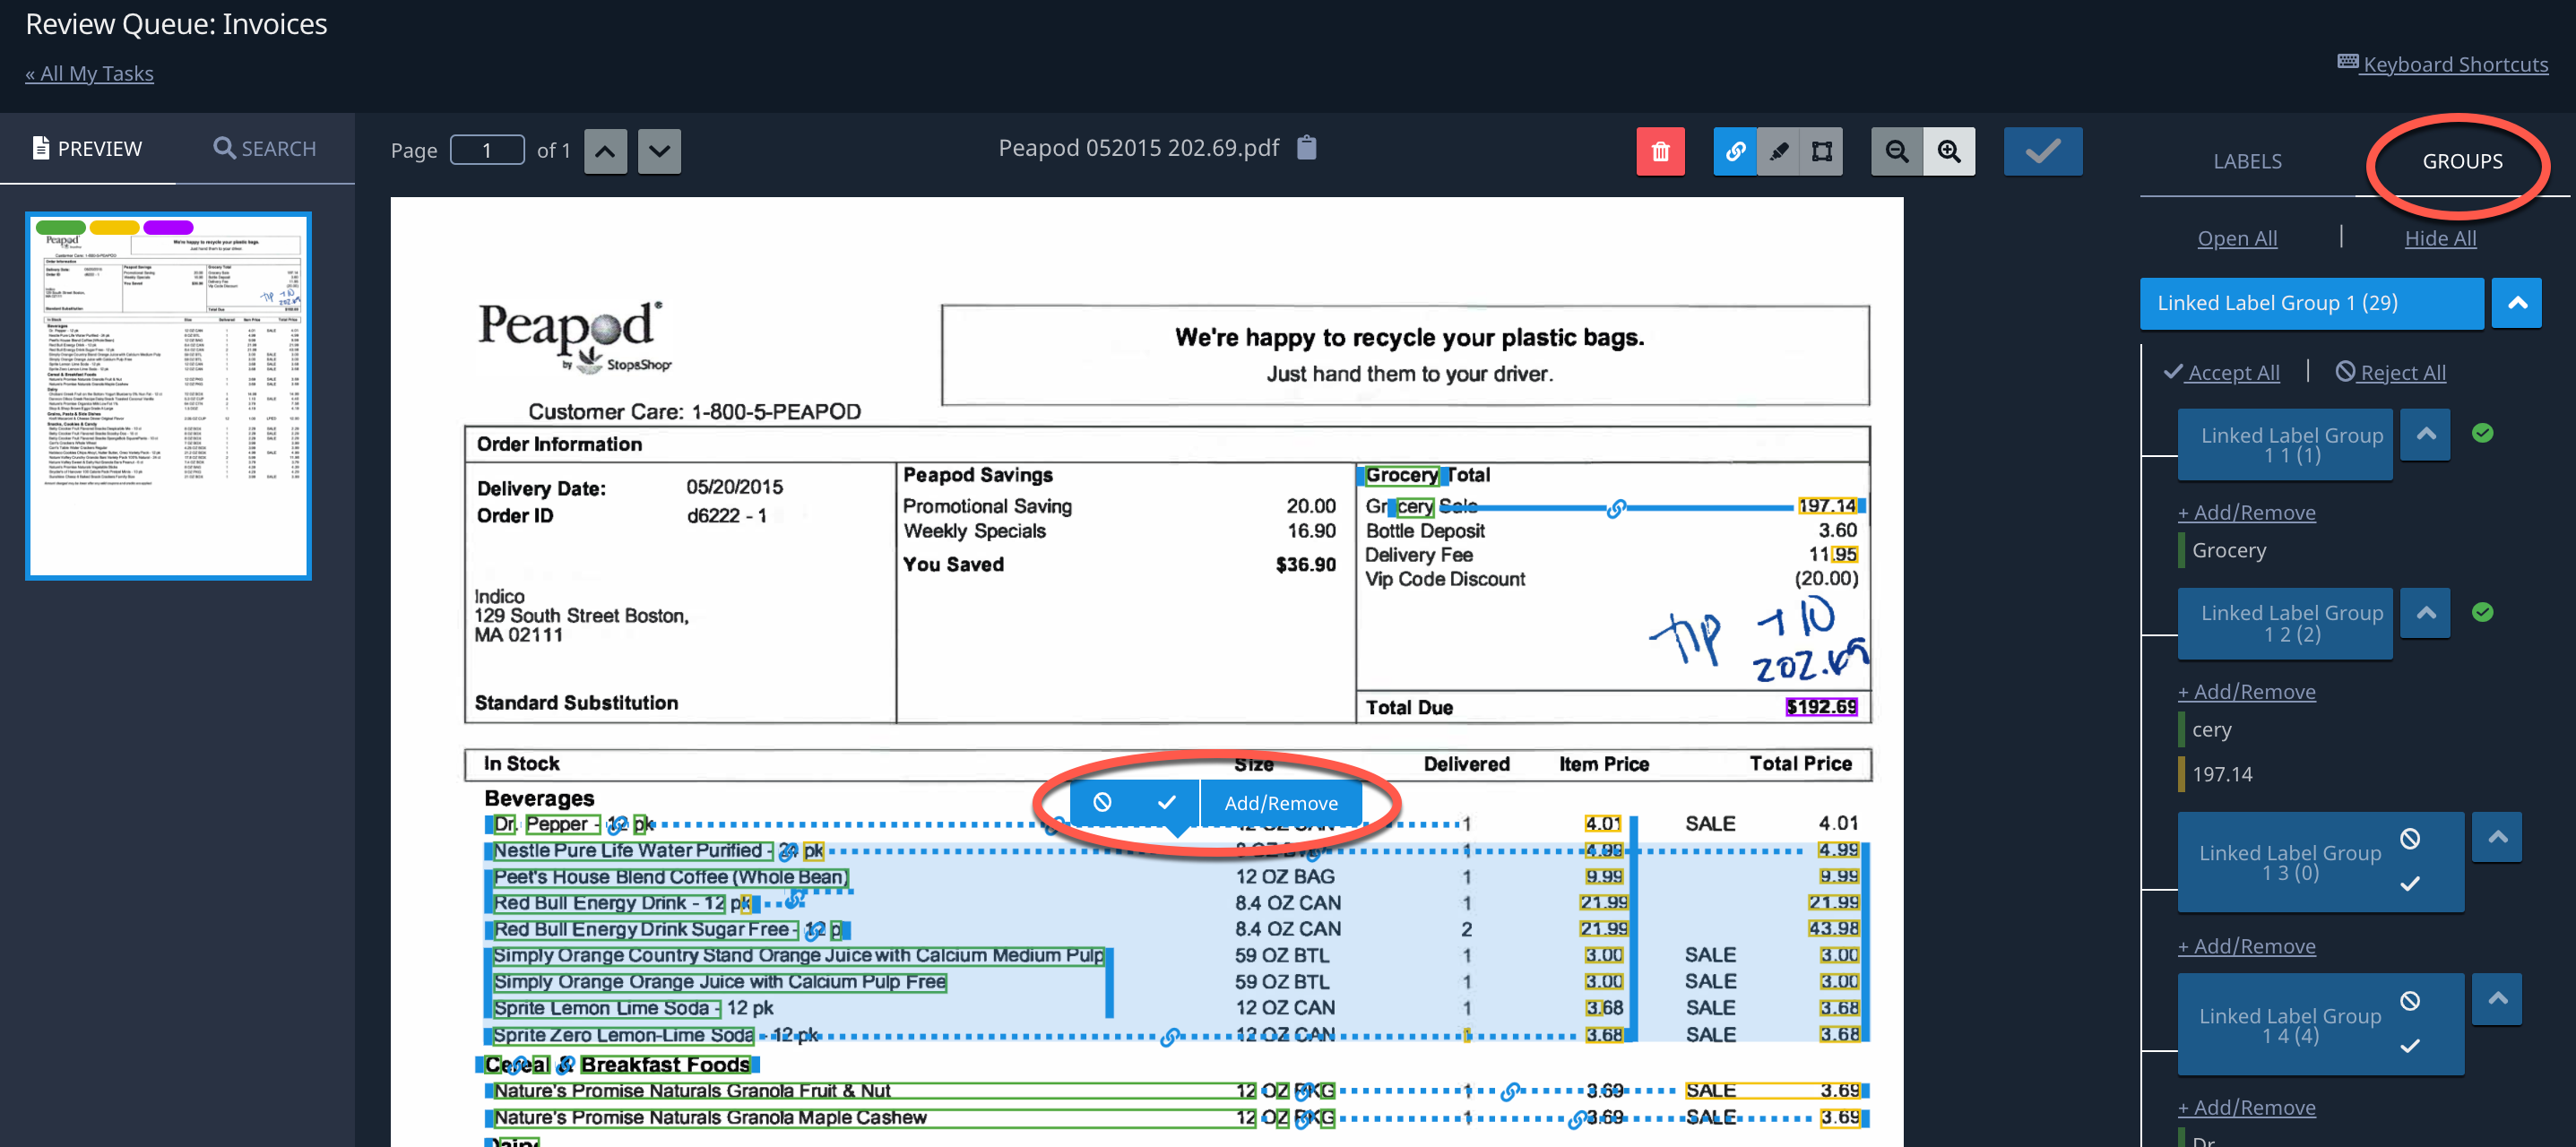Open the PREVIEW tab
Viewport: 2576px width, 1147px height.
pos(88,149)
